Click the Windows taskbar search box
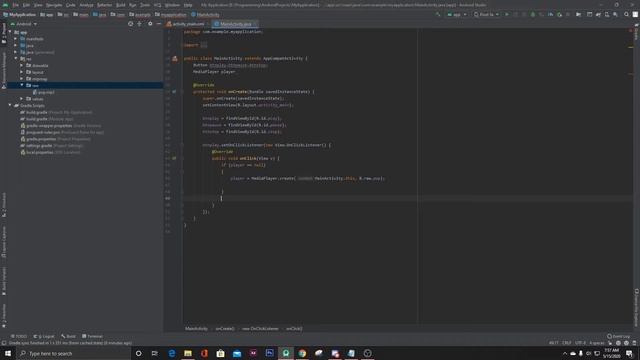Viewport: 640px width, 360px height. [73, 353]
